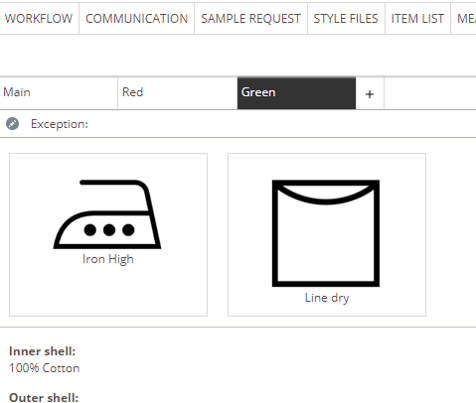Select the Iron High care symbol
476x403 pixels.
[107, 214]
